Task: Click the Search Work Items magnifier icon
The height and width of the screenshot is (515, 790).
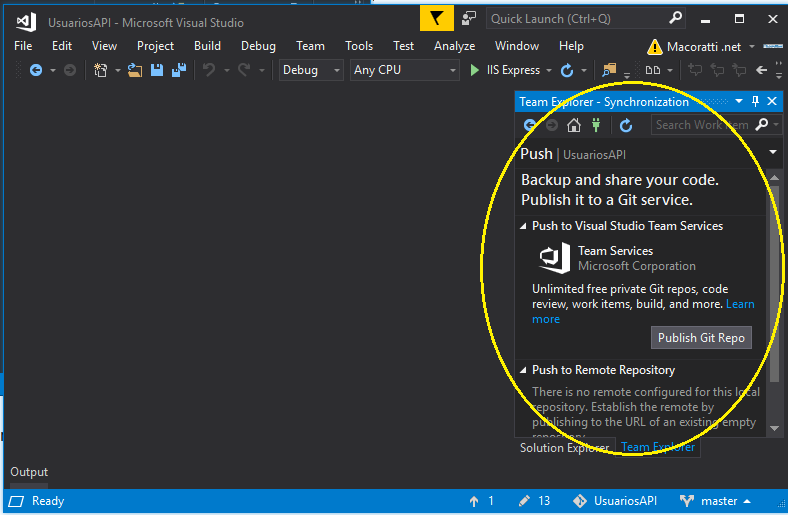Action: coord(762,124)
